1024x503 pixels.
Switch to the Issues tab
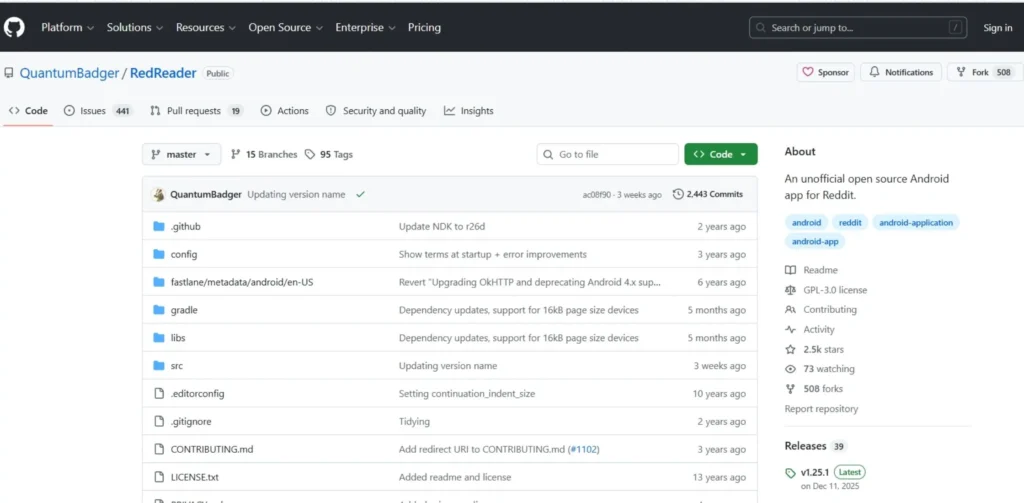coord(98,111)
